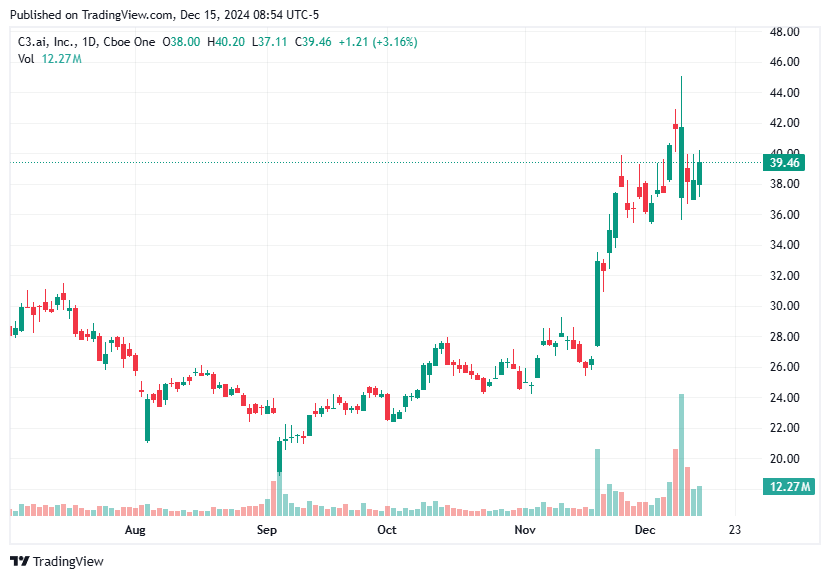The height and width of the screenshot is (579, 830).
Task: Click the high value H40.20
Action: 225,42
